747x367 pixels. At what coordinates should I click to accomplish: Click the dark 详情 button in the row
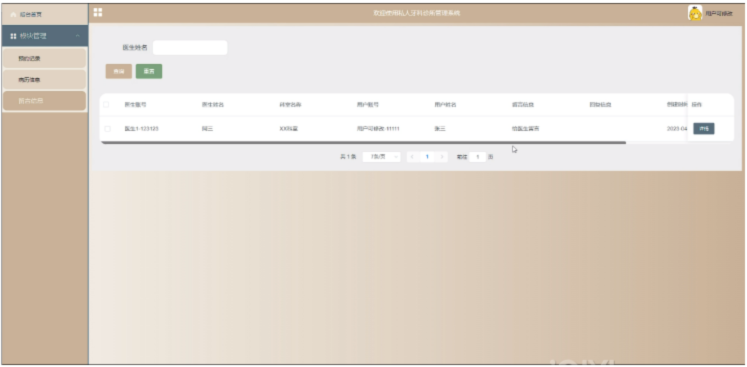click(x=704, y=129)
